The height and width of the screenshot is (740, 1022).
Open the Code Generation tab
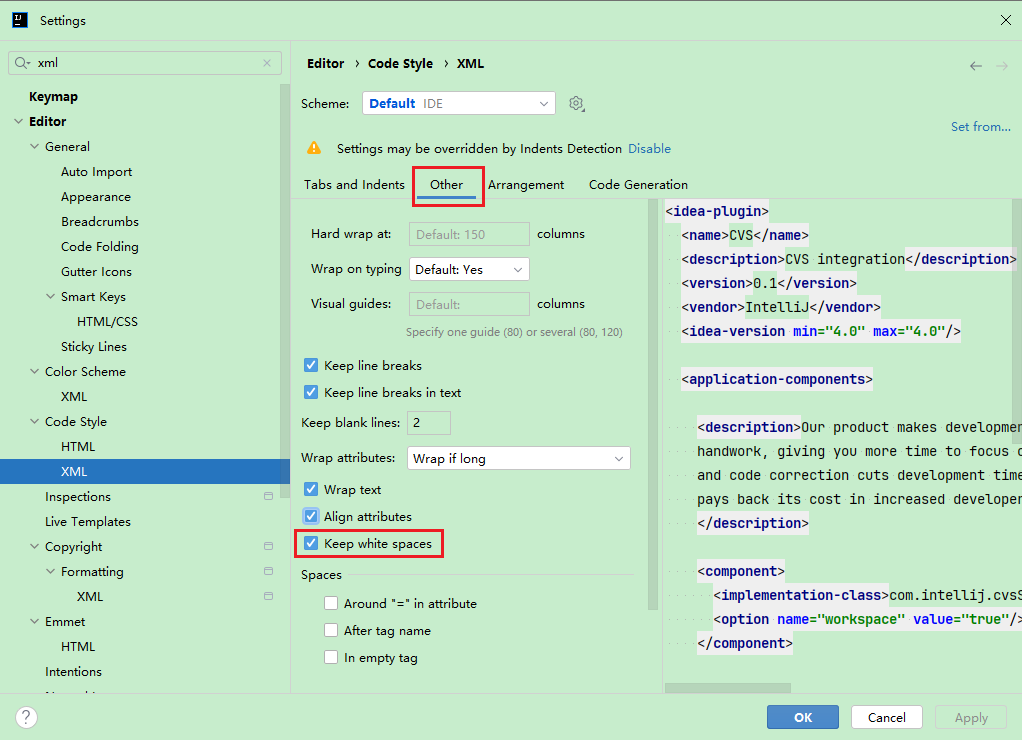[638, 185]
